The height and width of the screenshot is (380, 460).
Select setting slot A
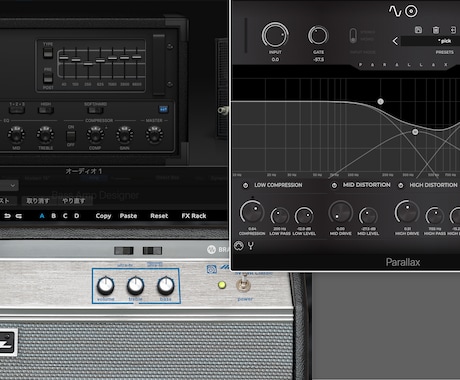[x=42, y=216]
